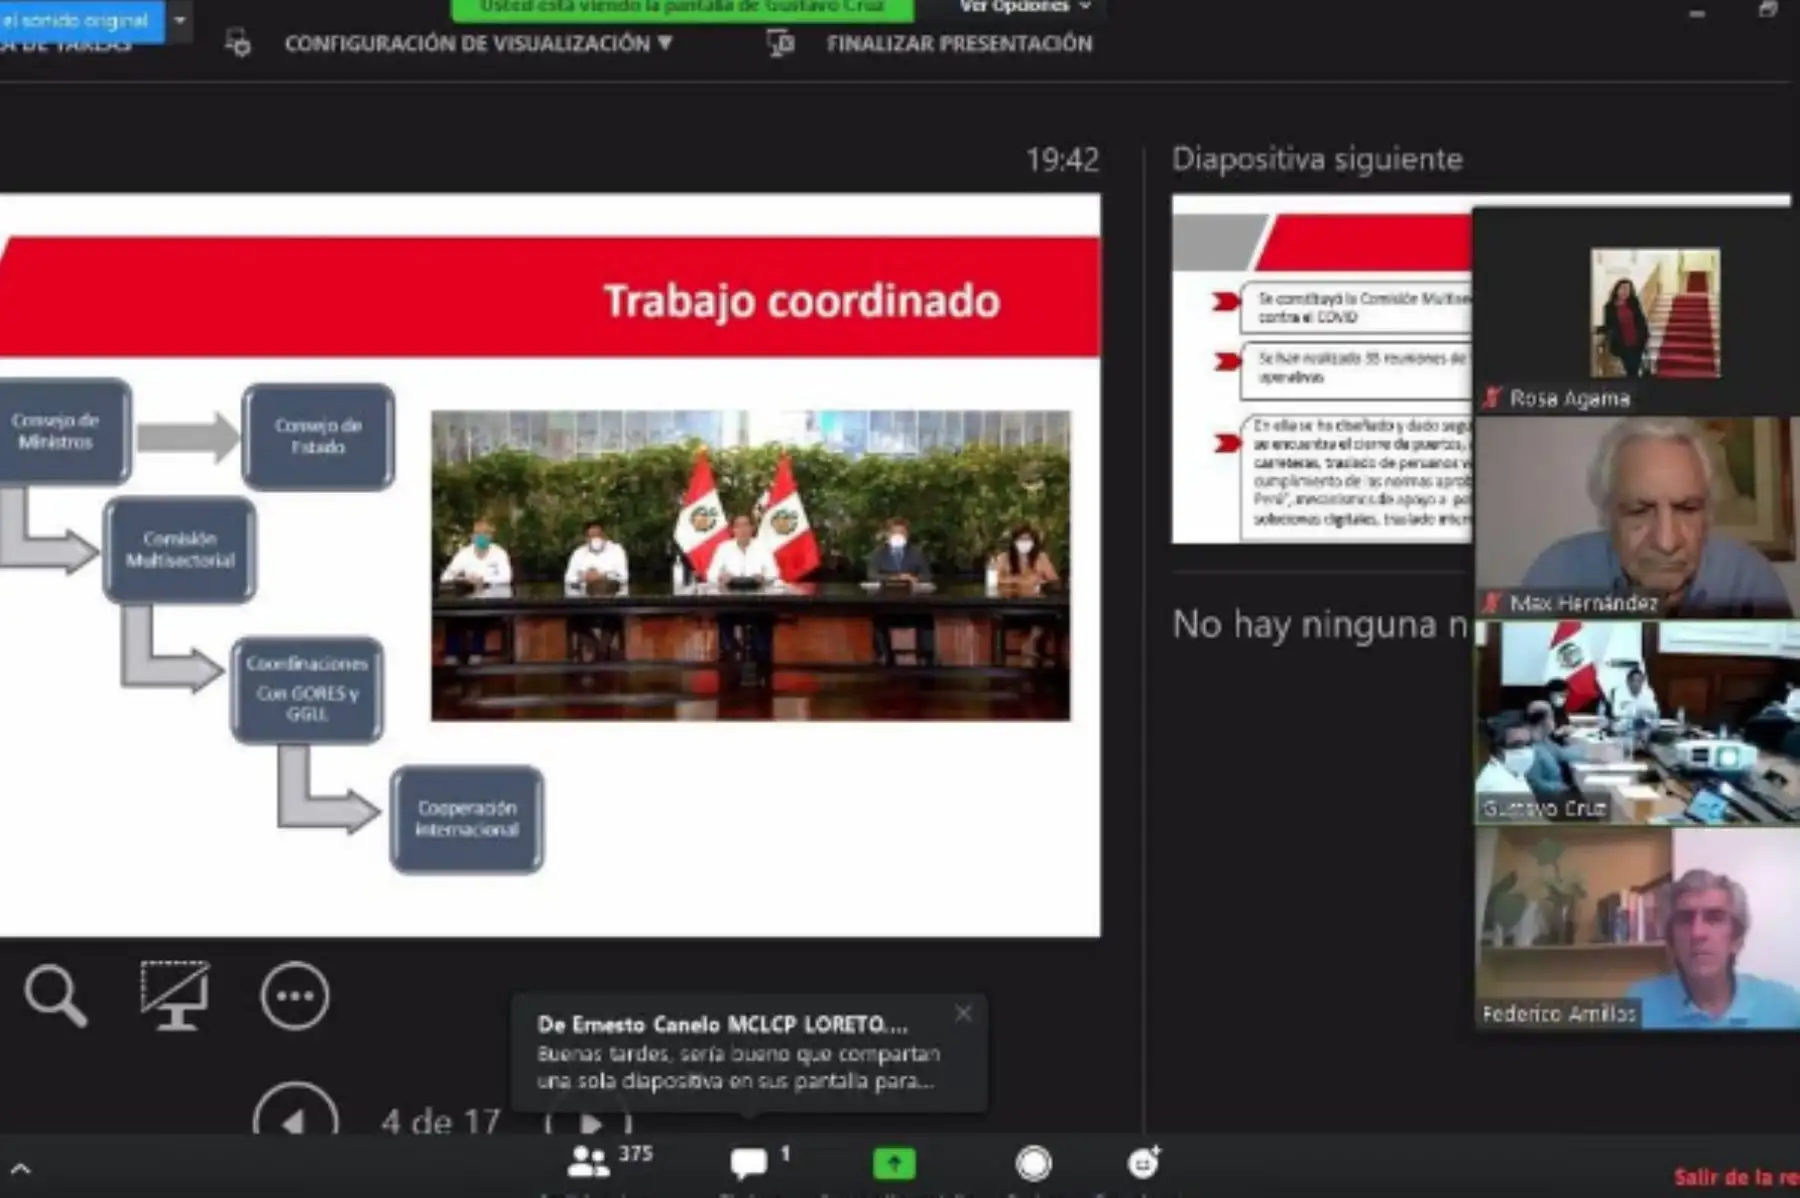This screenshot has height=1198, width=1800.
Task: Click the record circle icon
Action: coord(1034,1163)
